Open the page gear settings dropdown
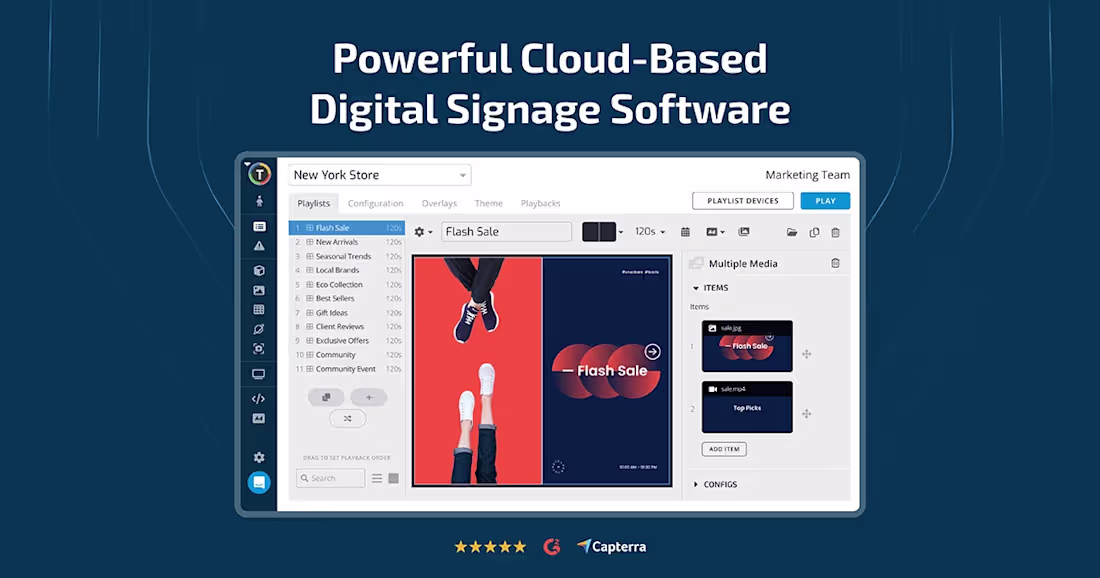Screen dimensions: 1100x578 point(423,231)
